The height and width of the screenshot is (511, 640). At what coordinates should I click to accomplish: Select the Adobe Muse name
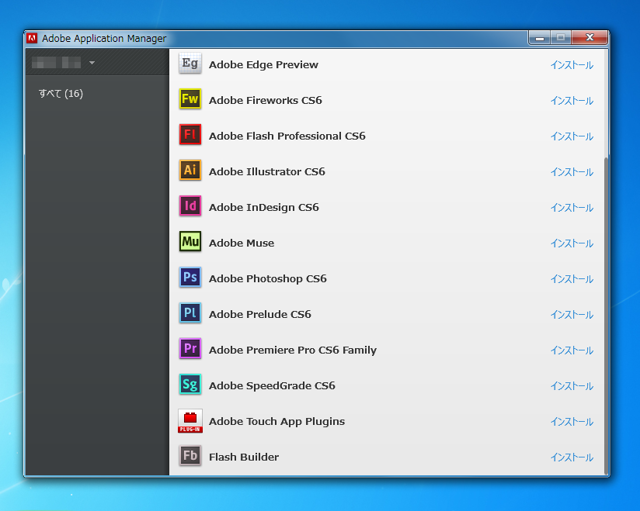[x=241, y=243]
